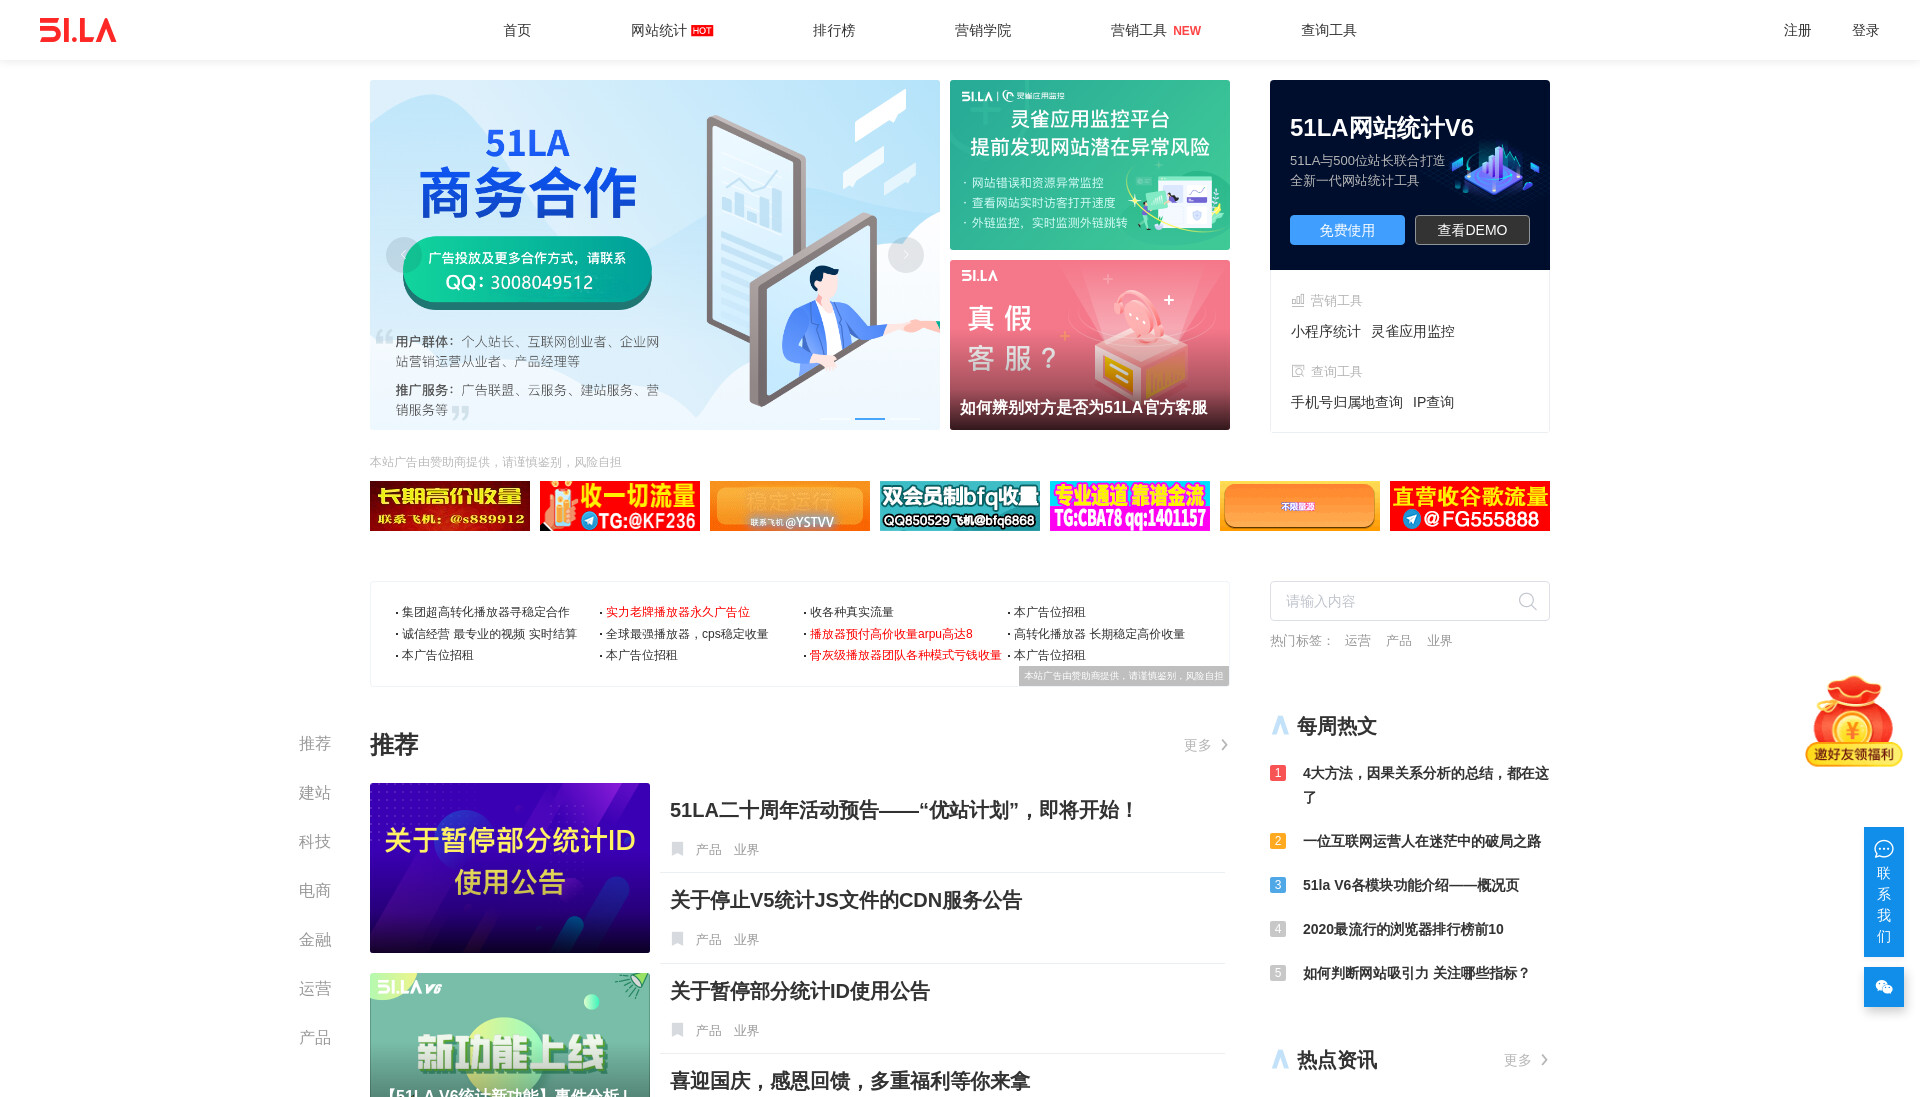
Task: Click 直营收谷歌流量 ad banner
Action: 1470,506
